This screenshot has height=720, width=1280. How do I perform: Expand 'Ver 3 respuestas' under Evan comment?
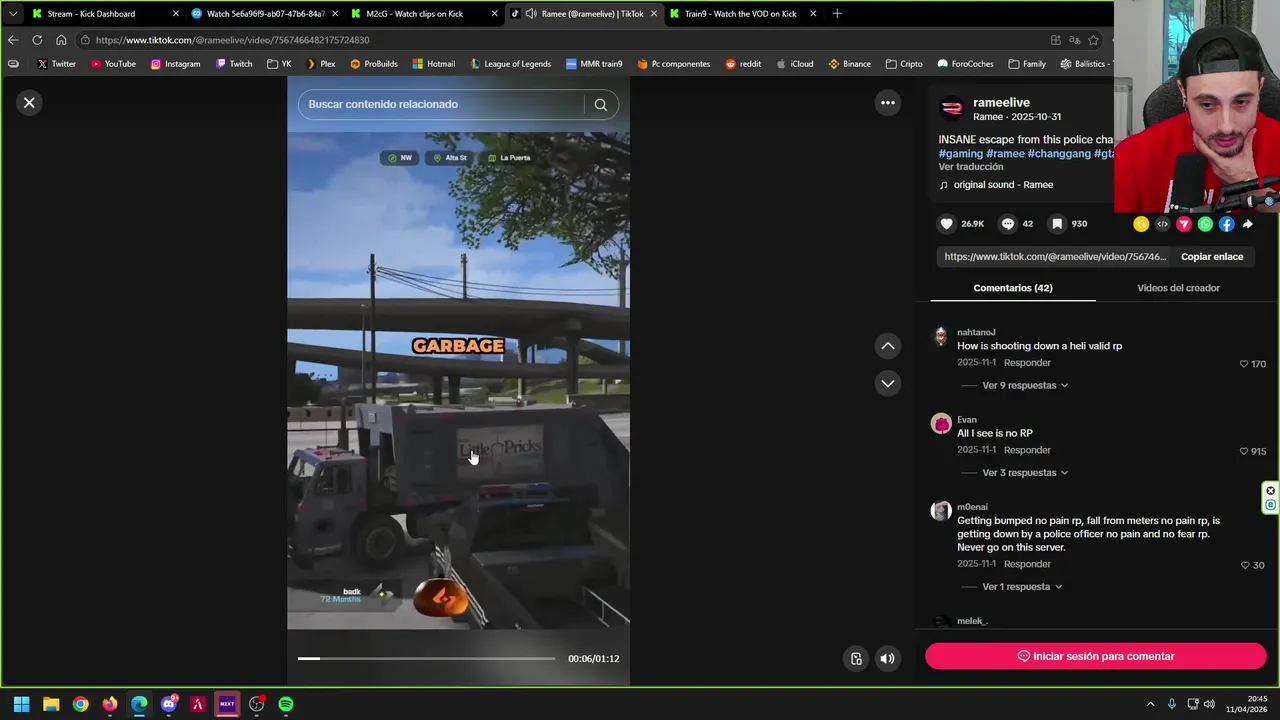(x=1025, y=472)
